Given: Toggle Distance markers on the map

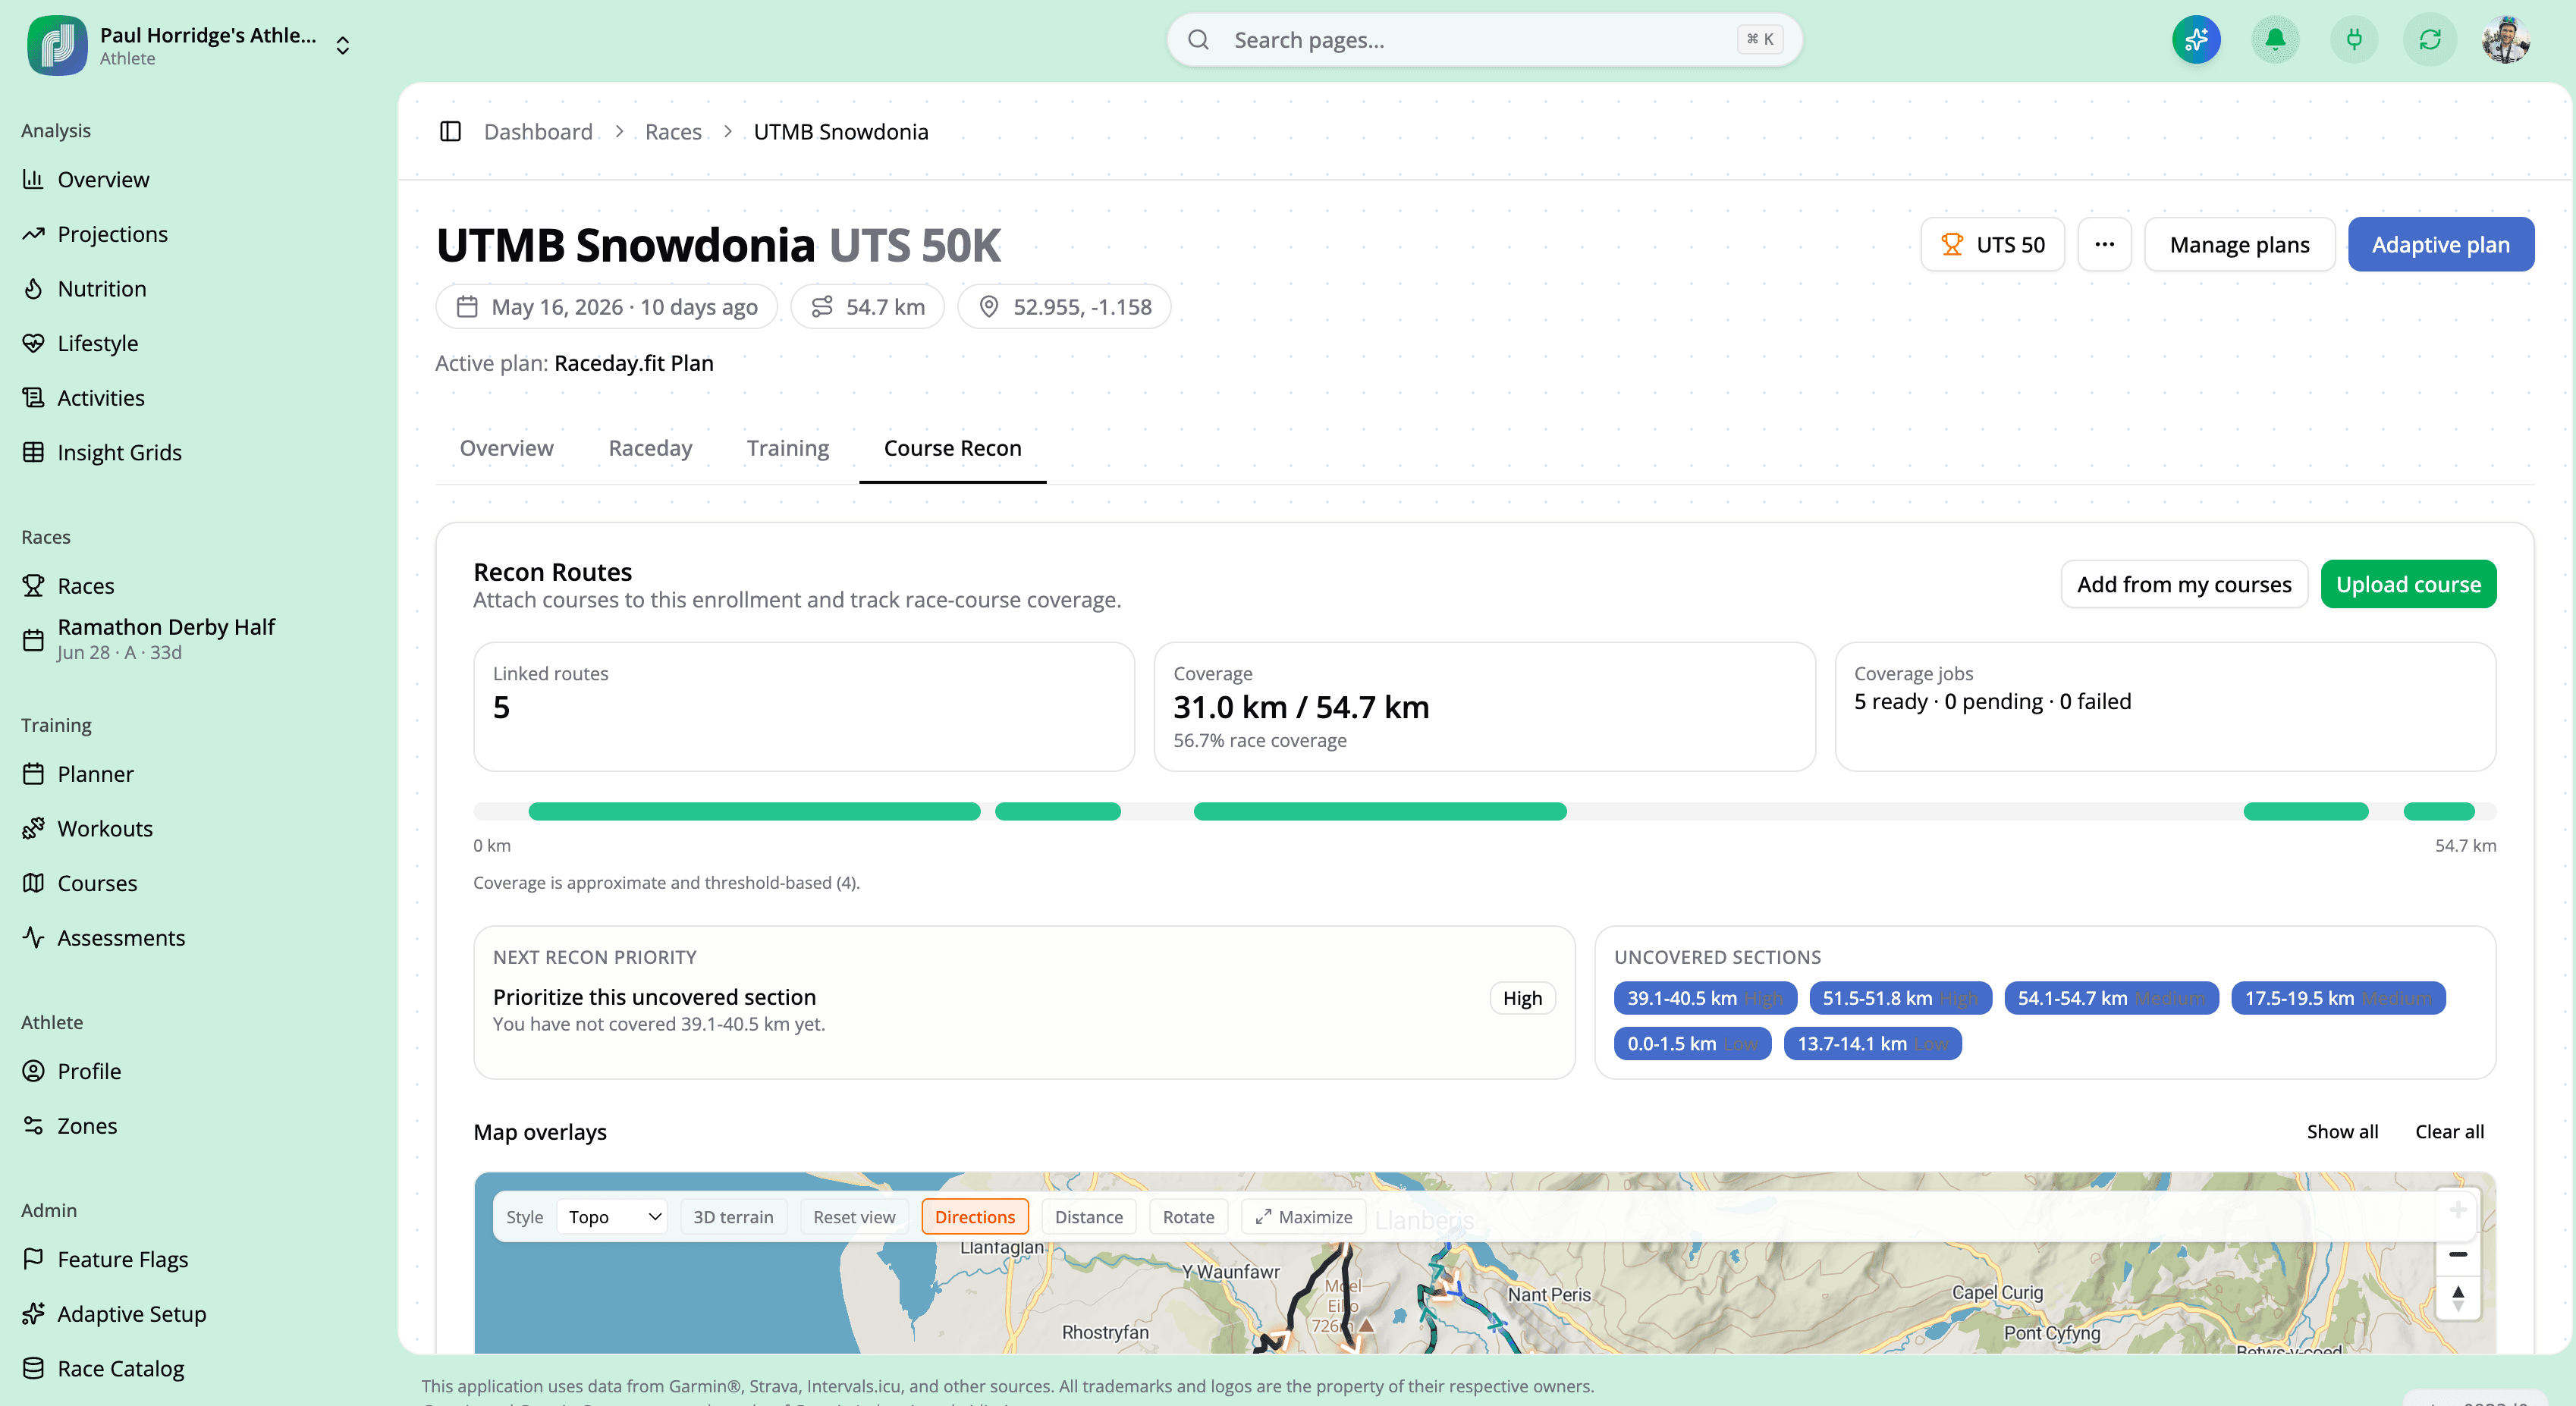Looking at the screenshot, I should (x=1088, y=1216).
